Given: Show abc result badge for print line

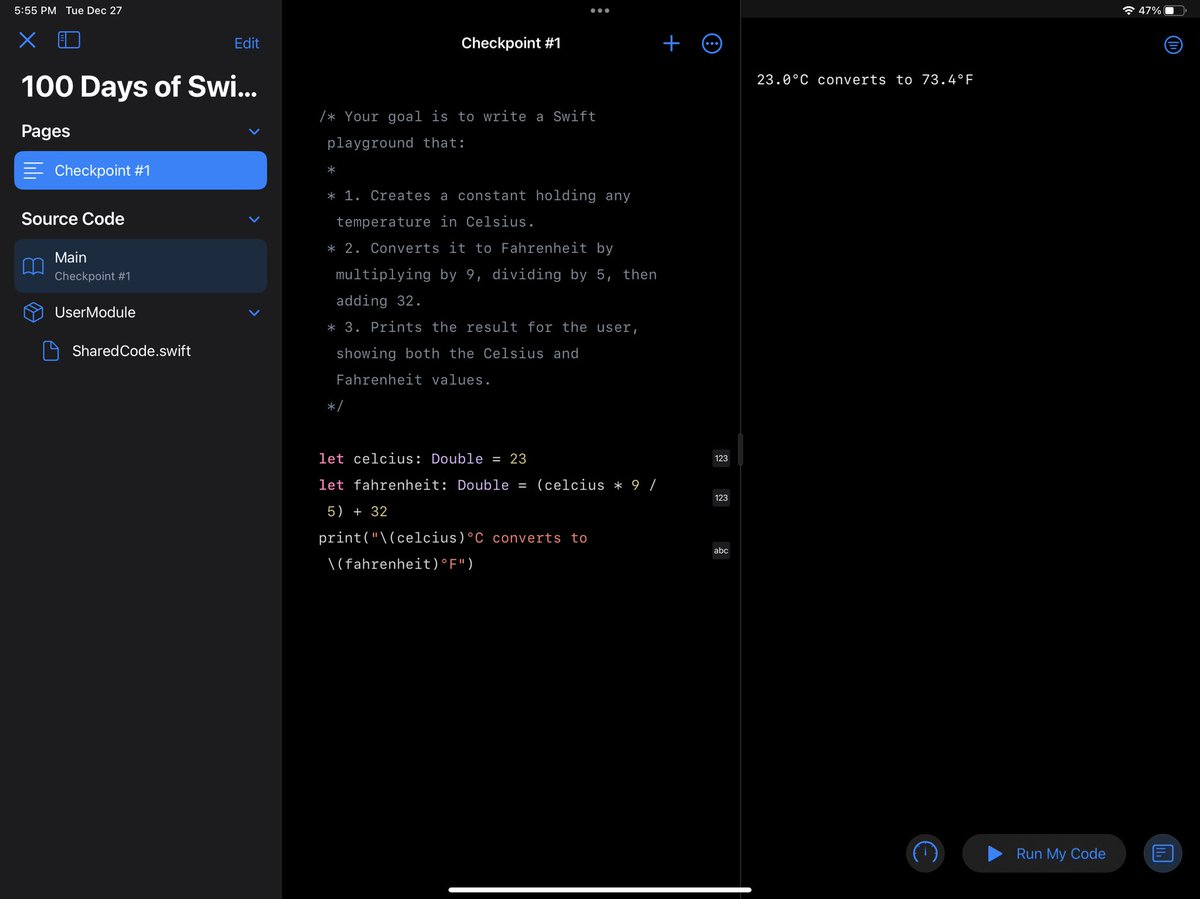Looking at the screenshot, I should (x=721, y=550).
